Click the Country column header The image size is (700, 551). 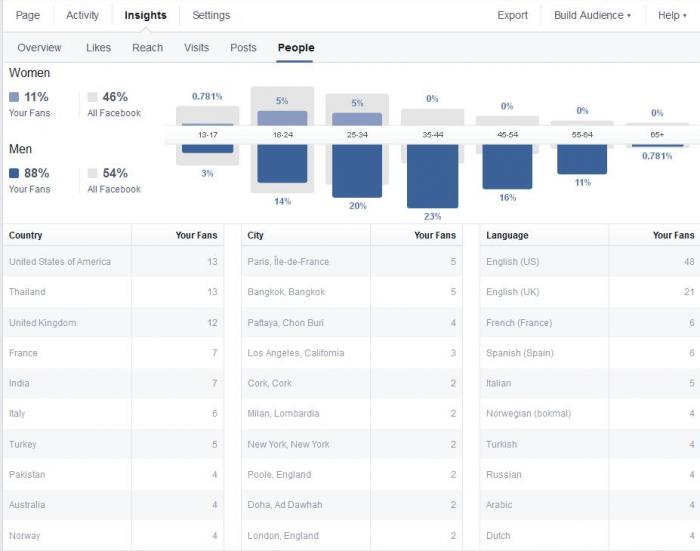[25, 235]
